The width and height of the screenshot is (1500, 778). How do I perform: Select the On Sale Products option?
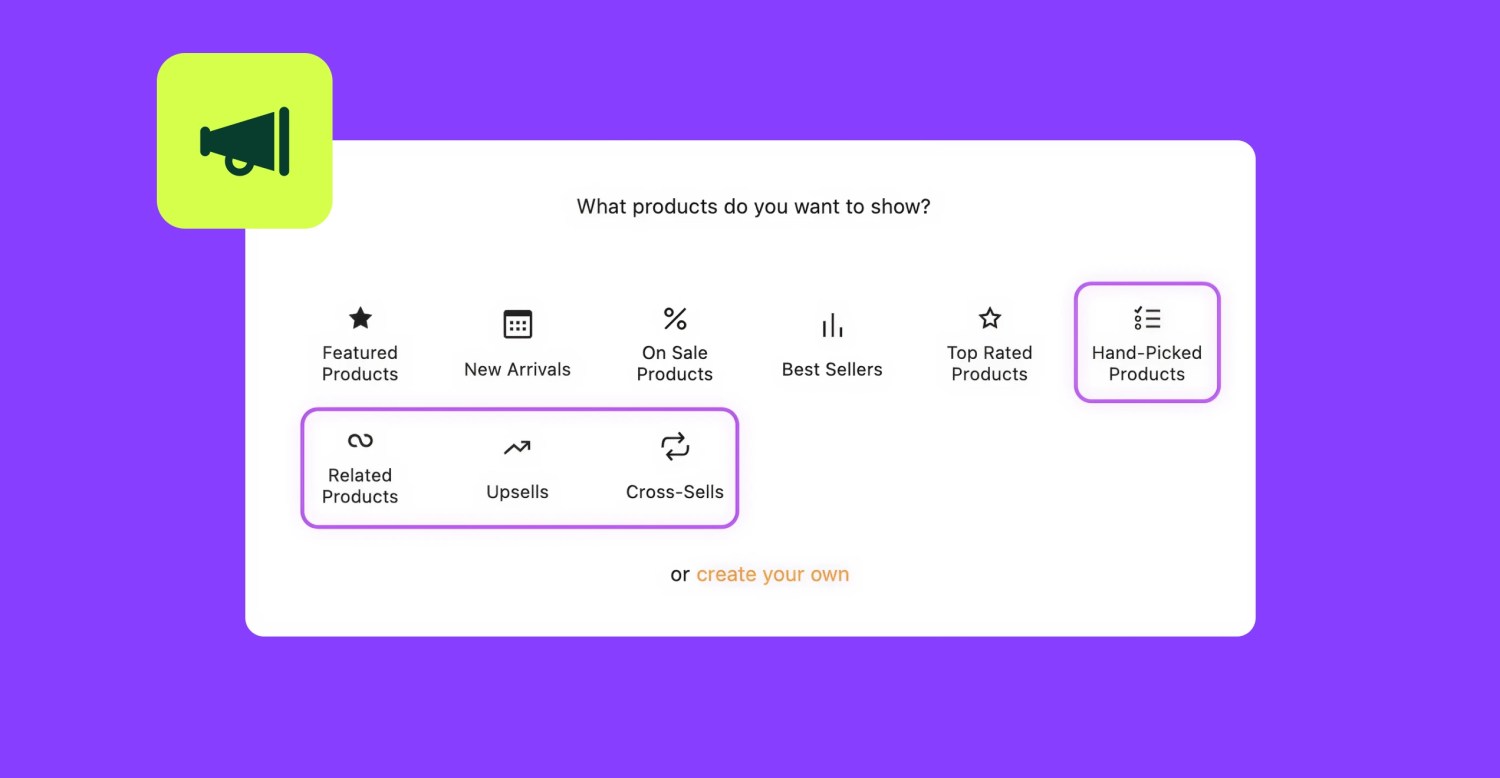point(675,345)
